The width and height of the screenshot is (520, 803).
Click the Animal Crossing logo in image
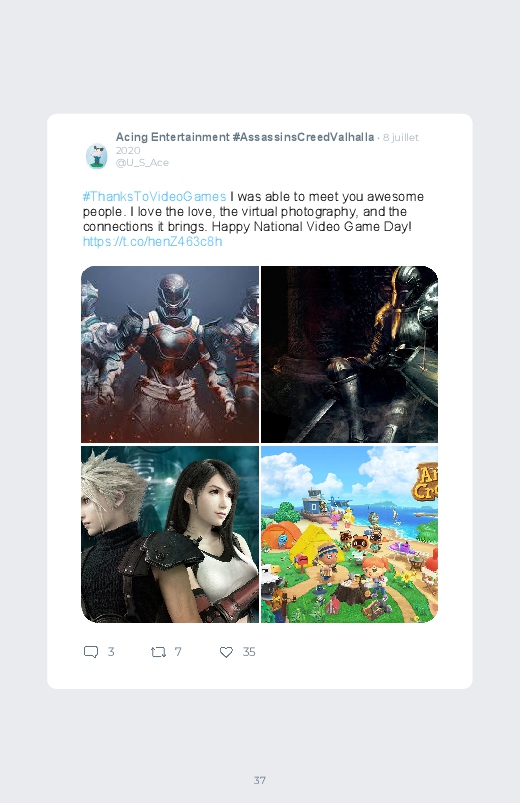tap(425, 482)
